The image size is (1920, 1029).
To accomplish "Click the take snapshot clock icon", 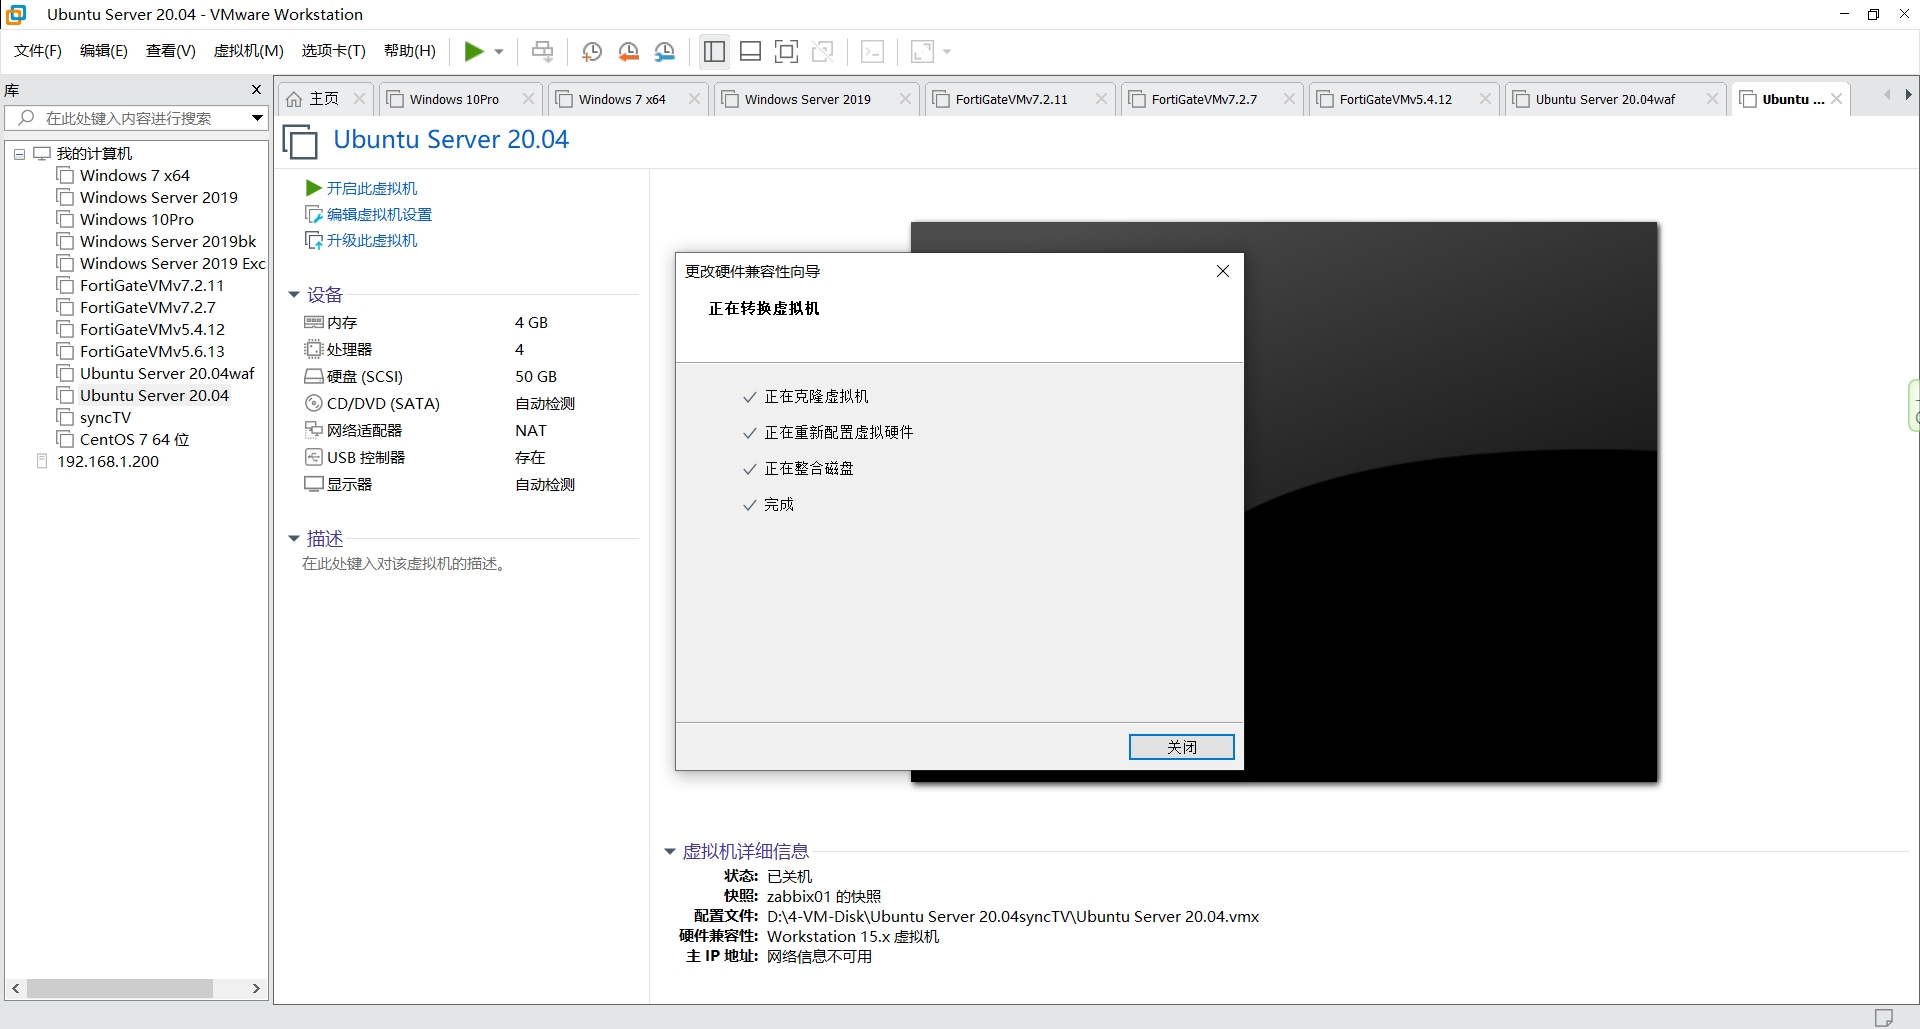I will click(x=591, y=52).
